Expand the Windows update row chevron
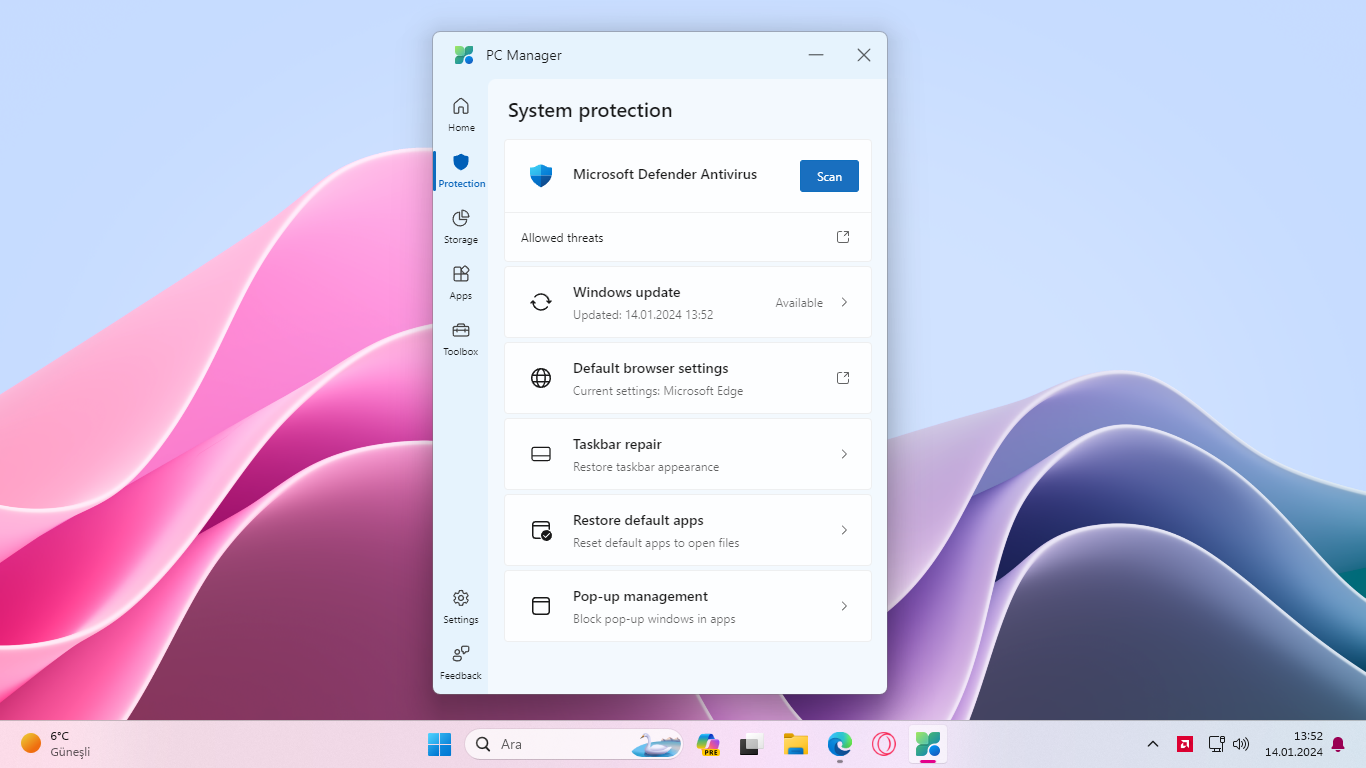Viewport: 1366px width, 768px height. coord(844,302)
